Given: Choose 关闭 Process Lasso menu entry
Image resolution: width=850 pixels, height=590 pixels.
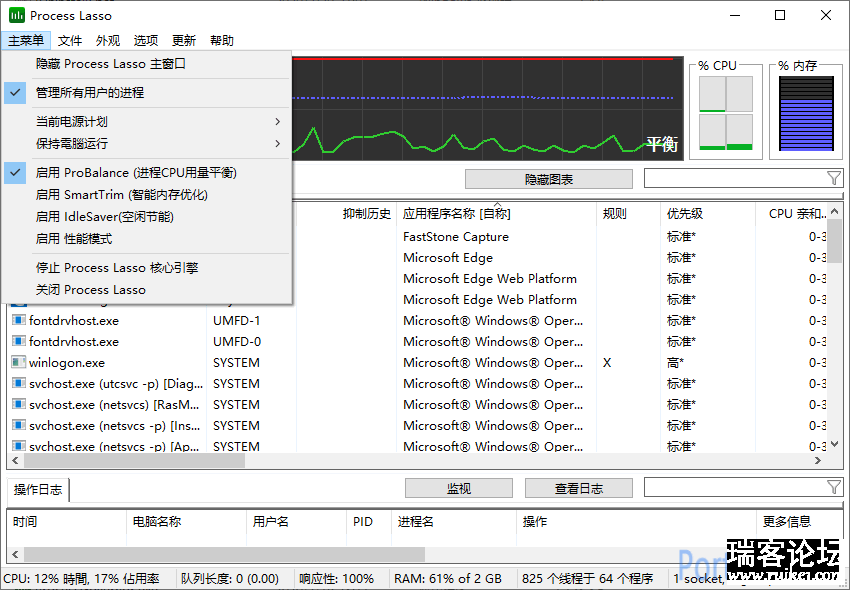Looking at the screenshot, I should [x=147, y=290].
